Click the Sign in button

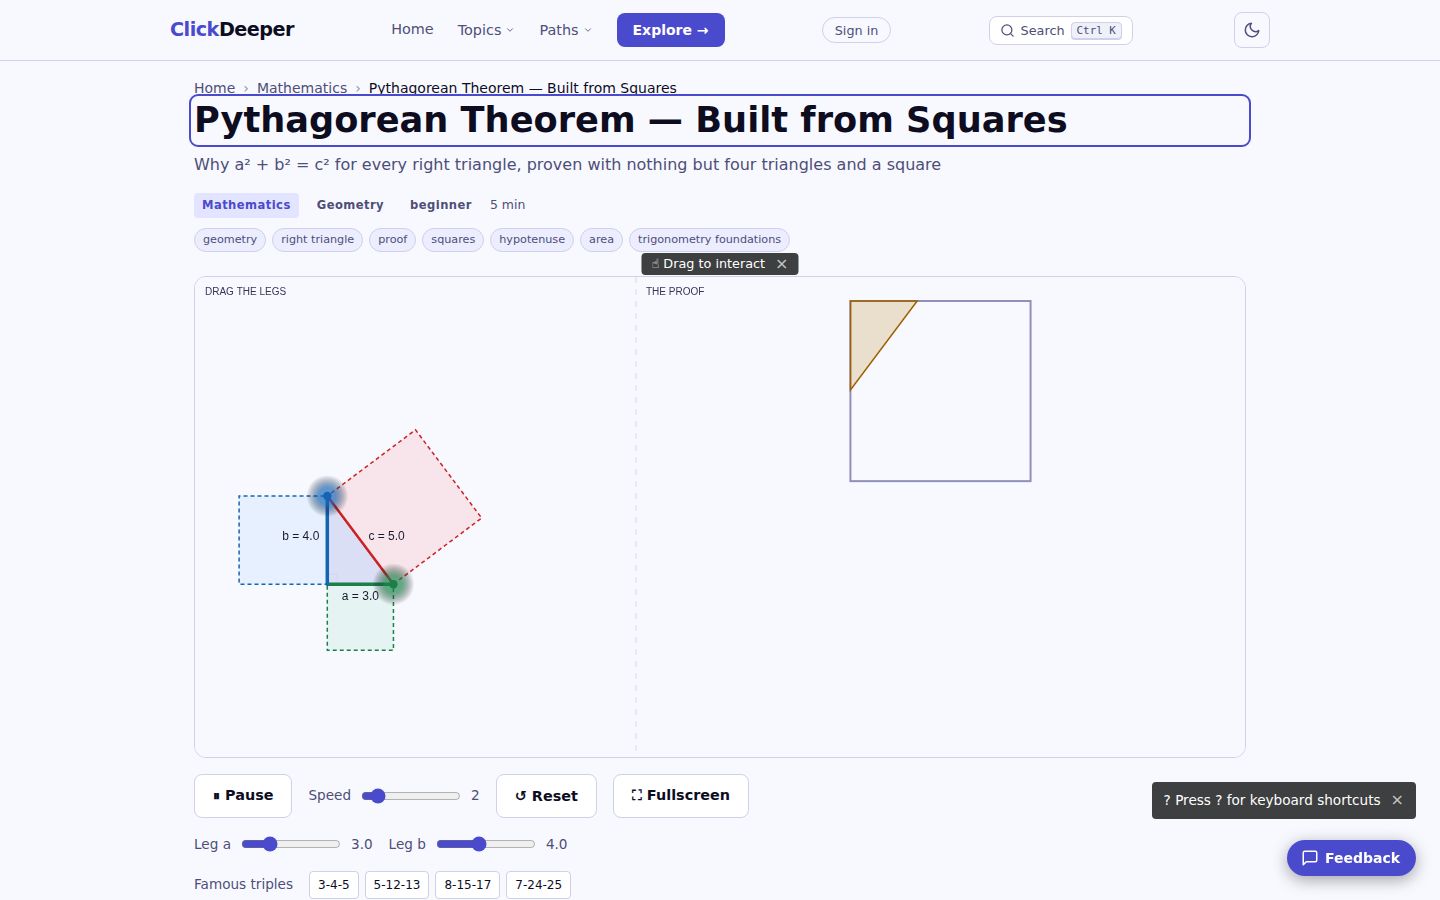pyautogui.click(x=856, y=30)
